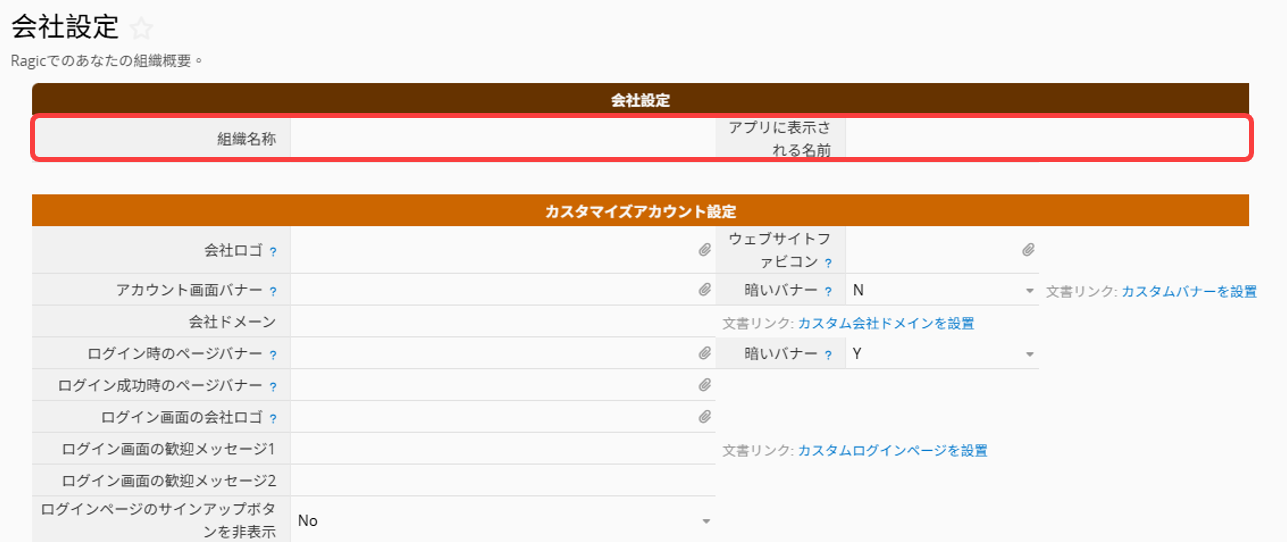Click the 会社ドメイン input field
The height and width of the screenshot is (542, 1287).
503,322
